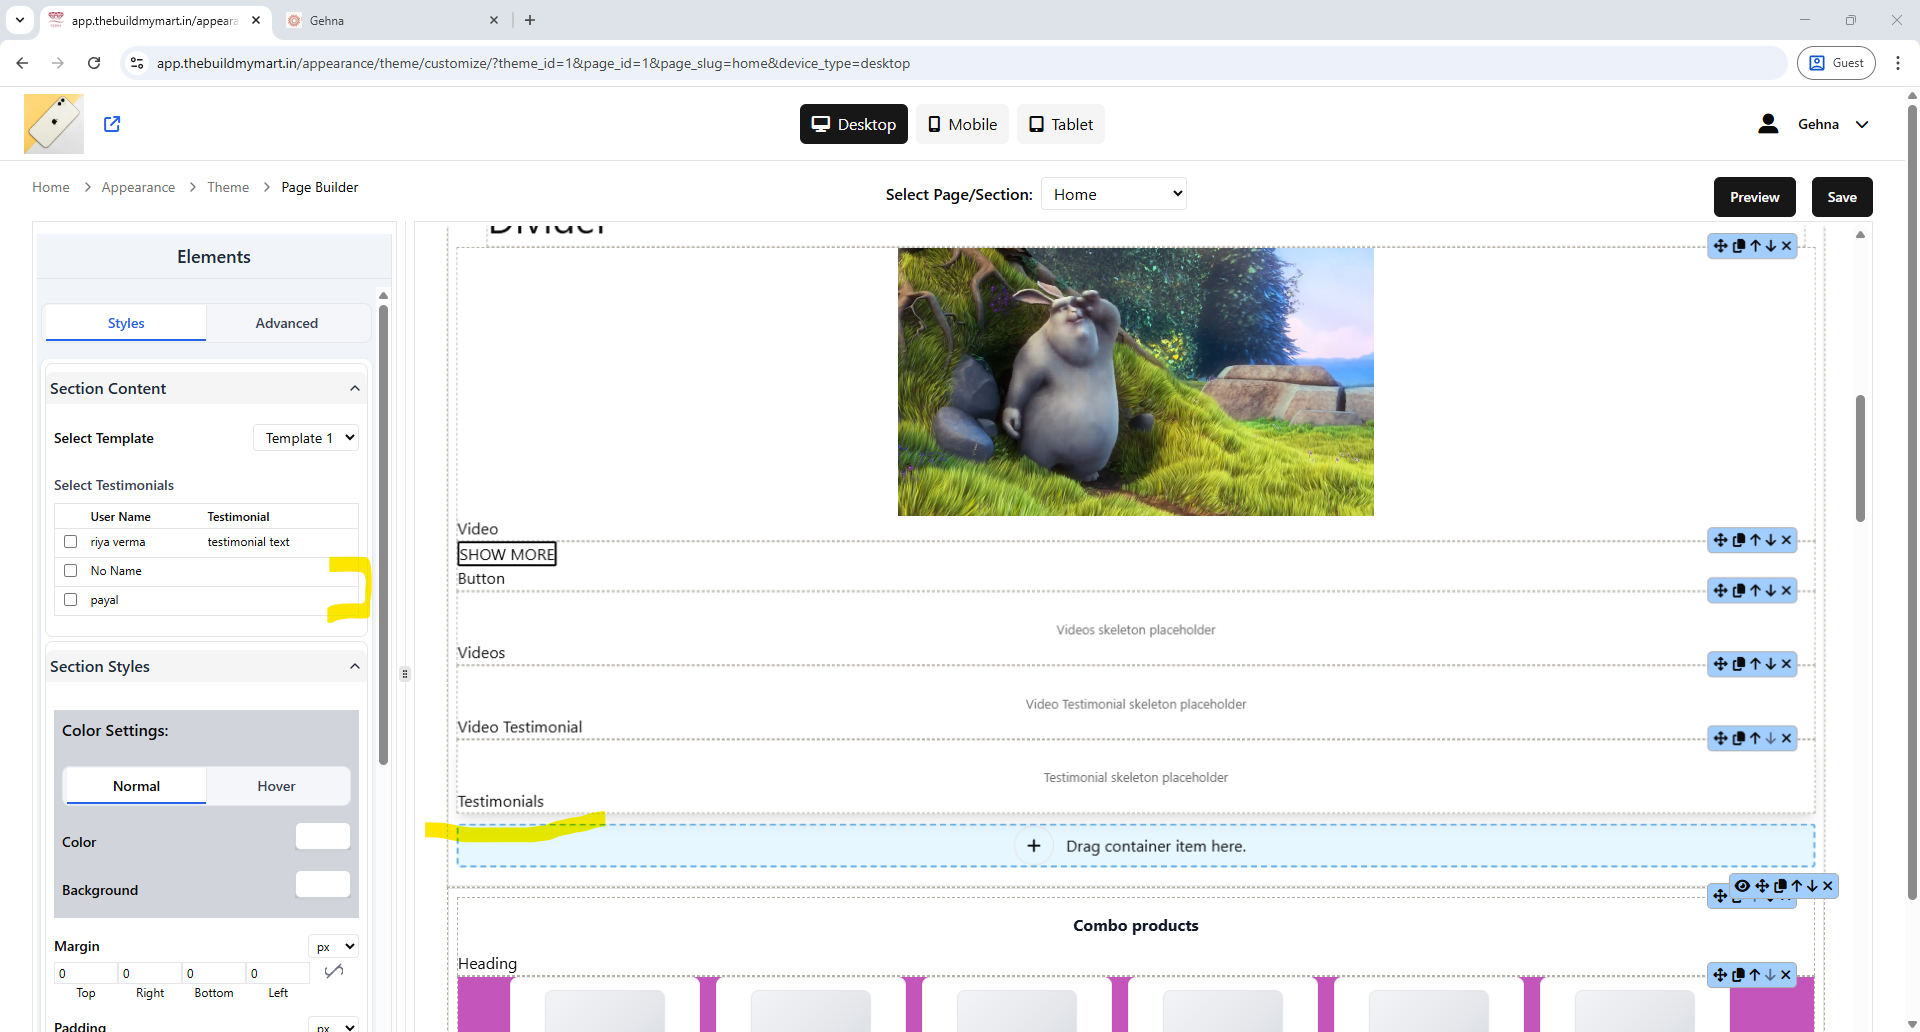Viewport: 1920px width, 1032px height.
Task: Click the plus icon in drag container area
Action: (x=1034, y=846)
